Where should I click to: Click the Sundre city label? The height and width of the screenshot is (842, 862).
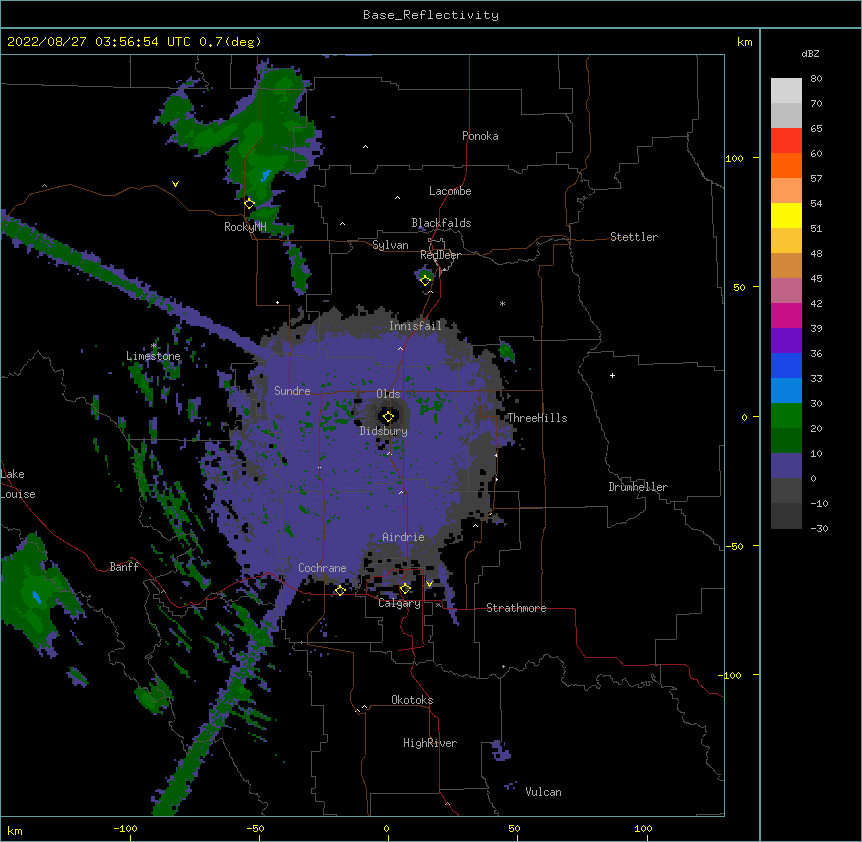tap(292, 391)
